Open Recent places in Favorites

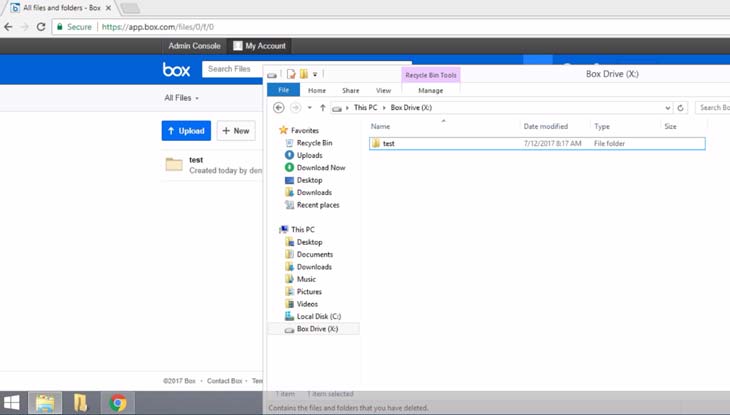click(318, 205)
